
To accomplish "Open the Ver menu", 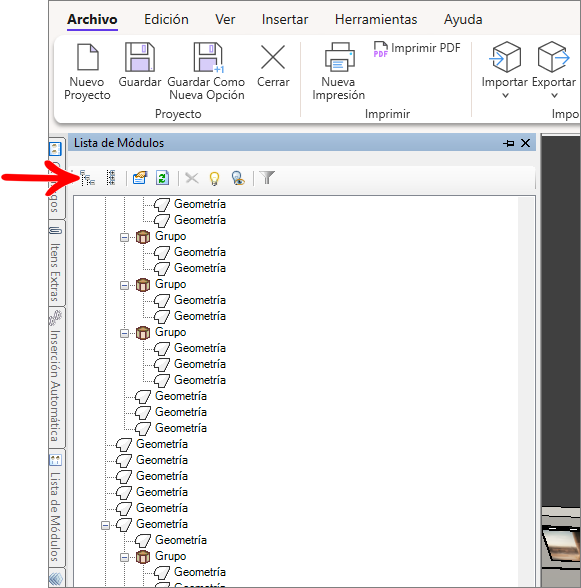I will click(225, 19).
